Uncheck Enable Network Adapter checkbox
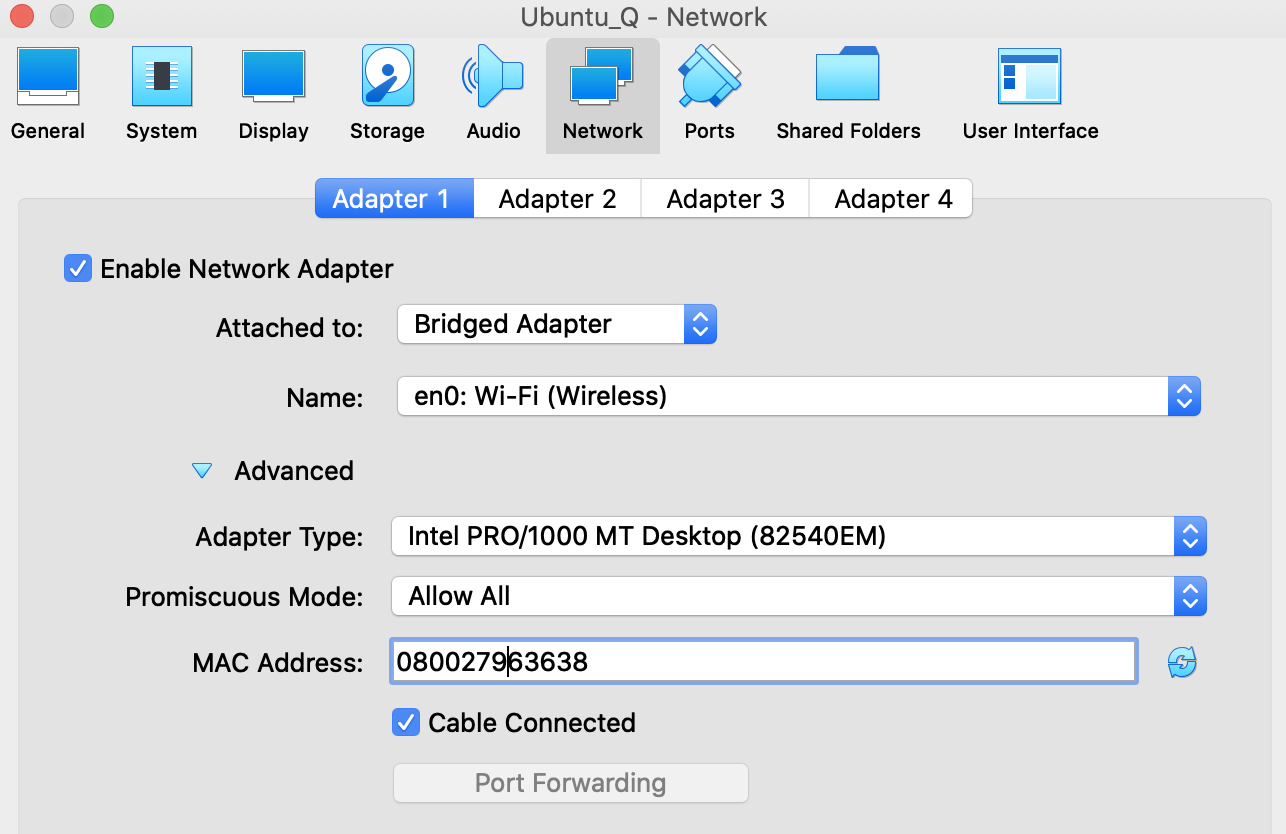This screenshot has width=1286, height=834. point(78,268)
